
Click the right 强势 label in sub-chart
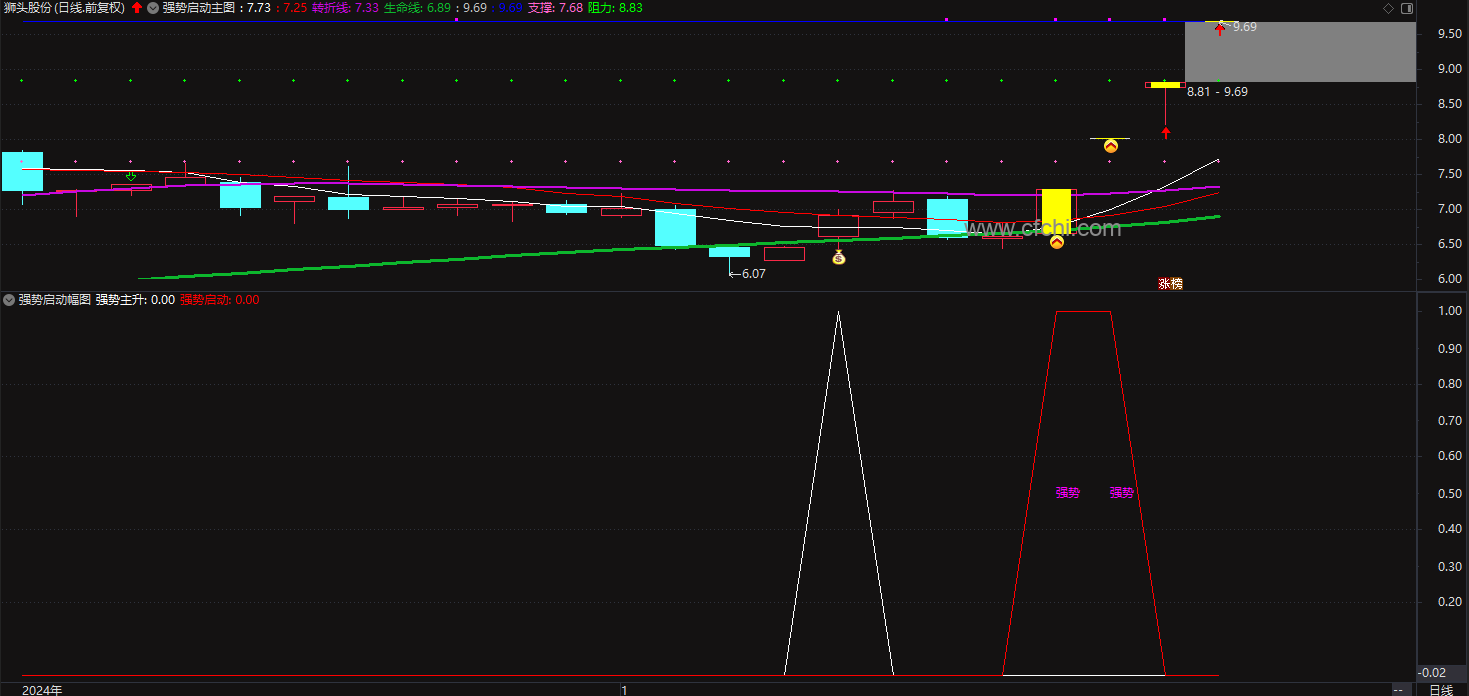[x=1122, y=492]
